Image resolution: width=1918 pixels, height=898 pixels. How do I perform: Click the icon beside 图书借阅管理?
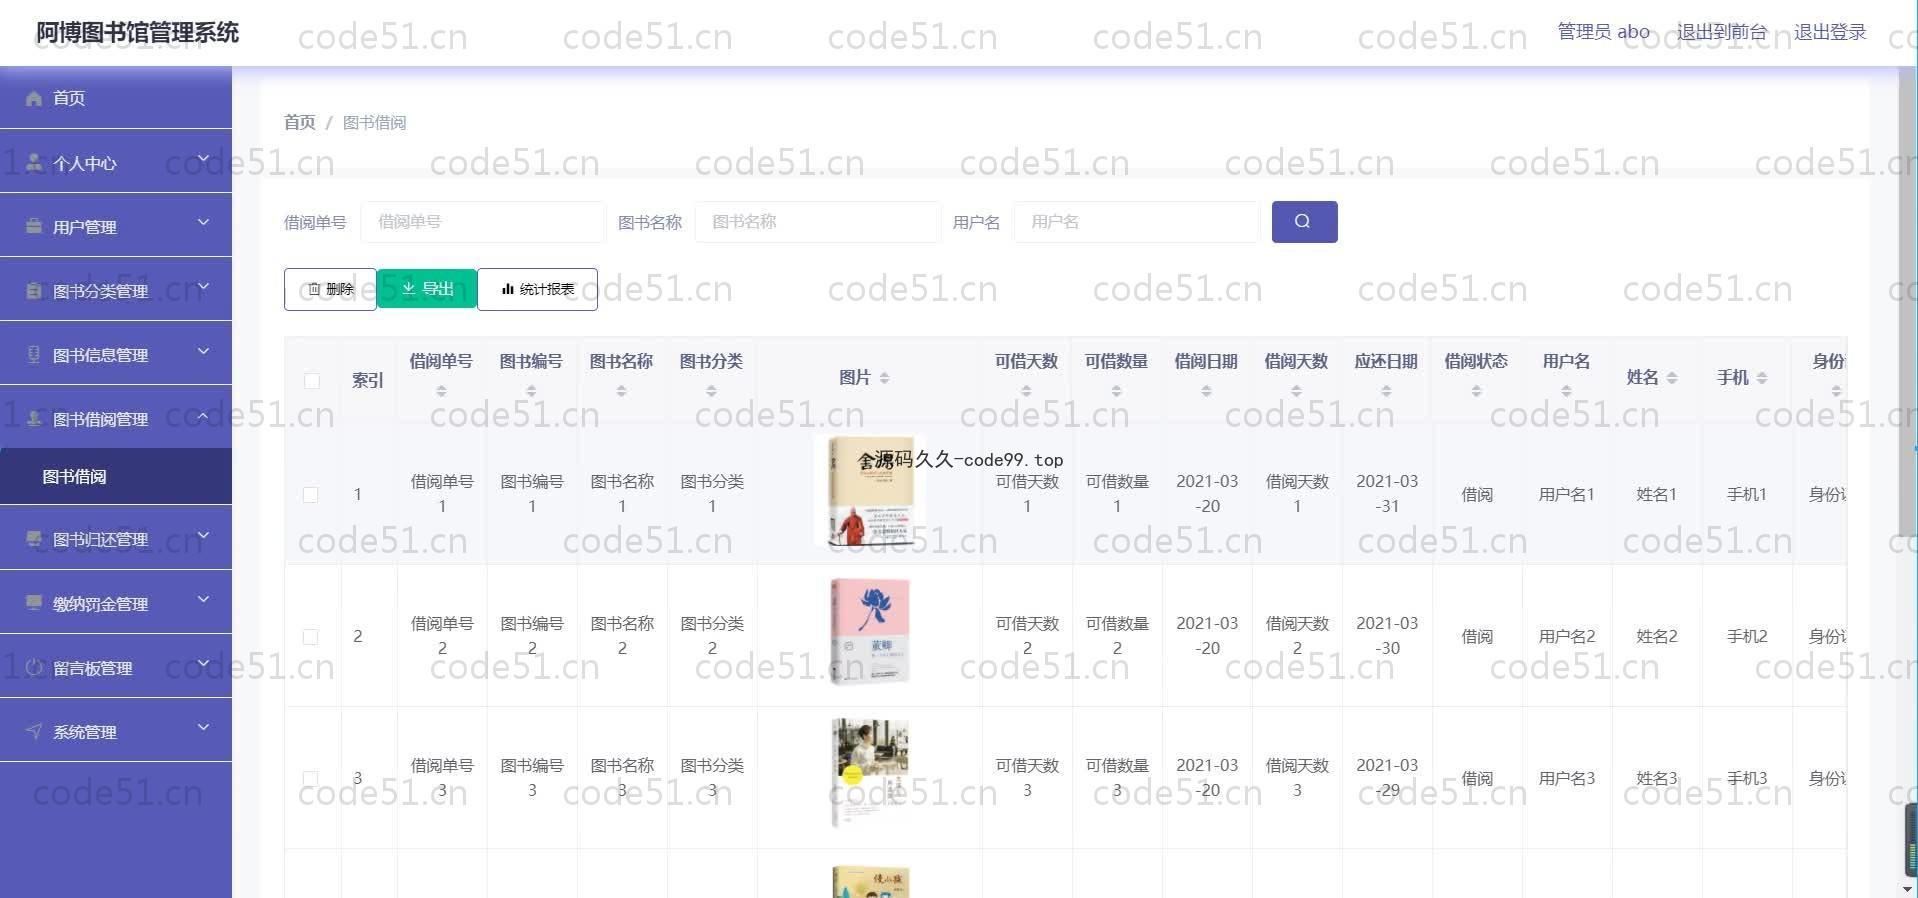pyautogui.click(x=34, y=418)
